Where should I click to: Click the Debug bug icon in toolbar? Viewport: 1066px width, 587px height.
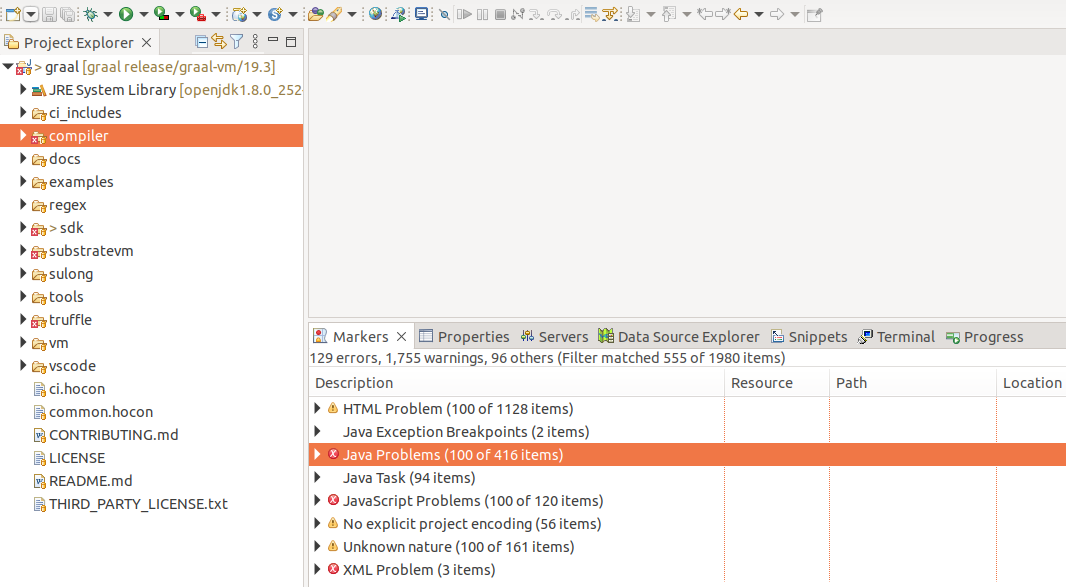point(90,14)
